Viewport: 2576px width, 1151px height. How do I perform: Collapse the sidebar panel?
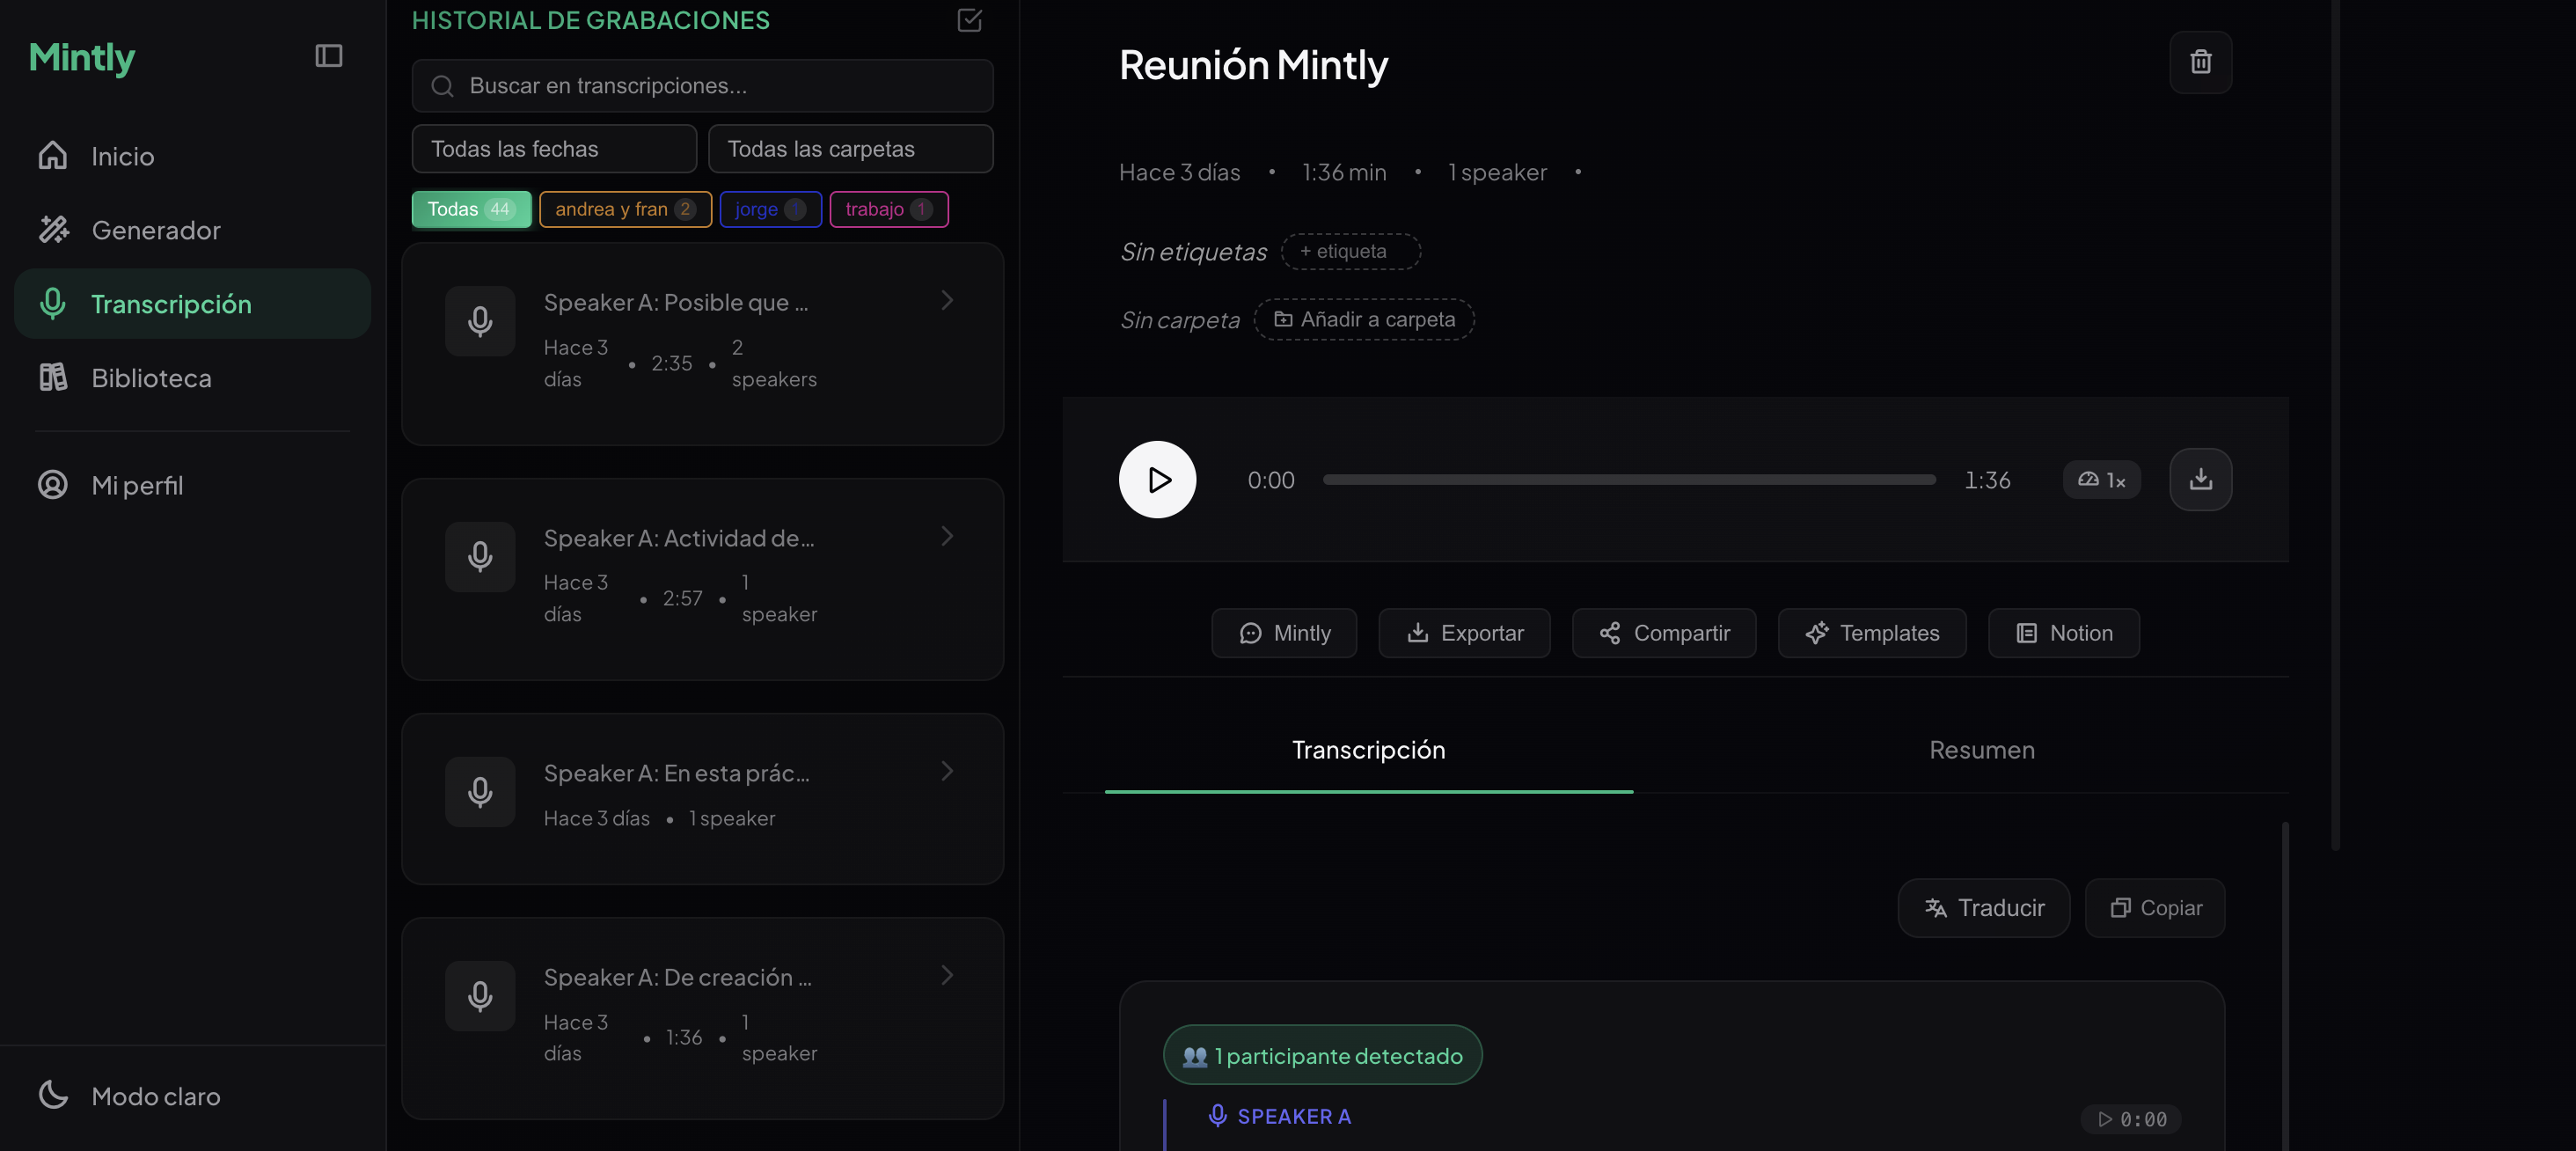pyautogui.click(x=328, y=56)
